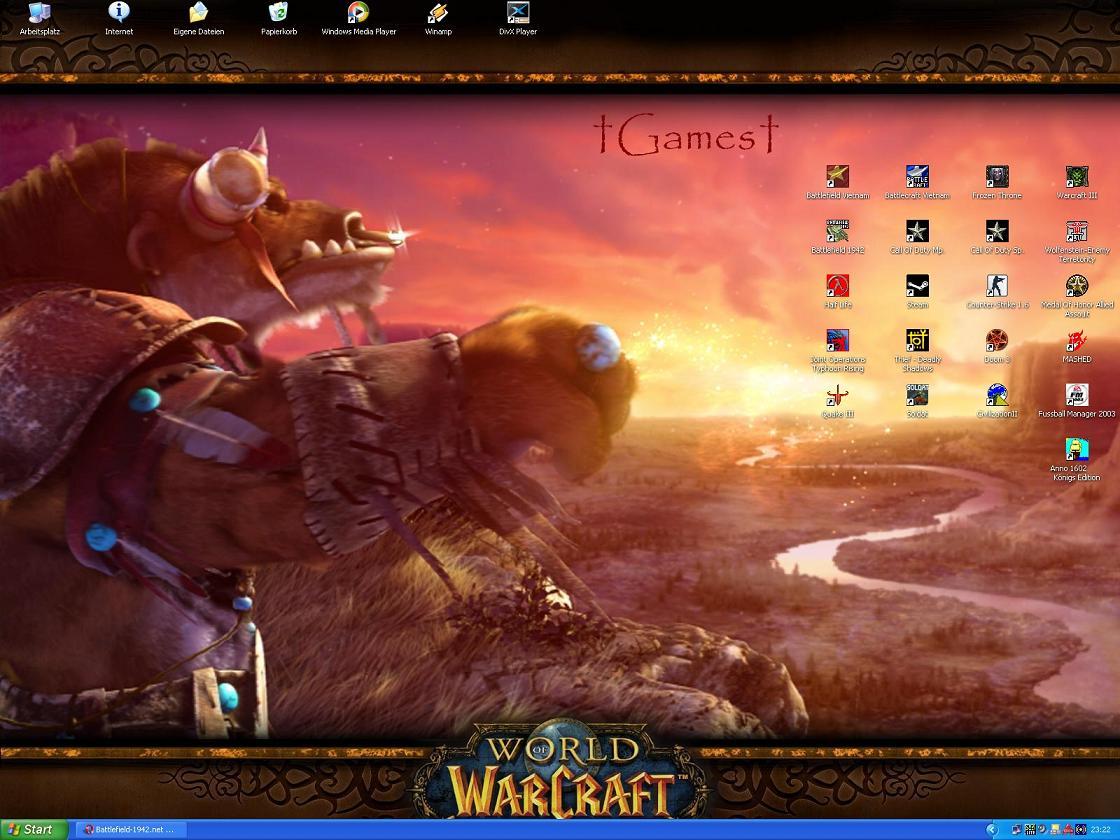Viewport: 1120px width, 840px height.
Task: Select the Anno 1602 Königs Edition icon
Action: click(1076, 449)
